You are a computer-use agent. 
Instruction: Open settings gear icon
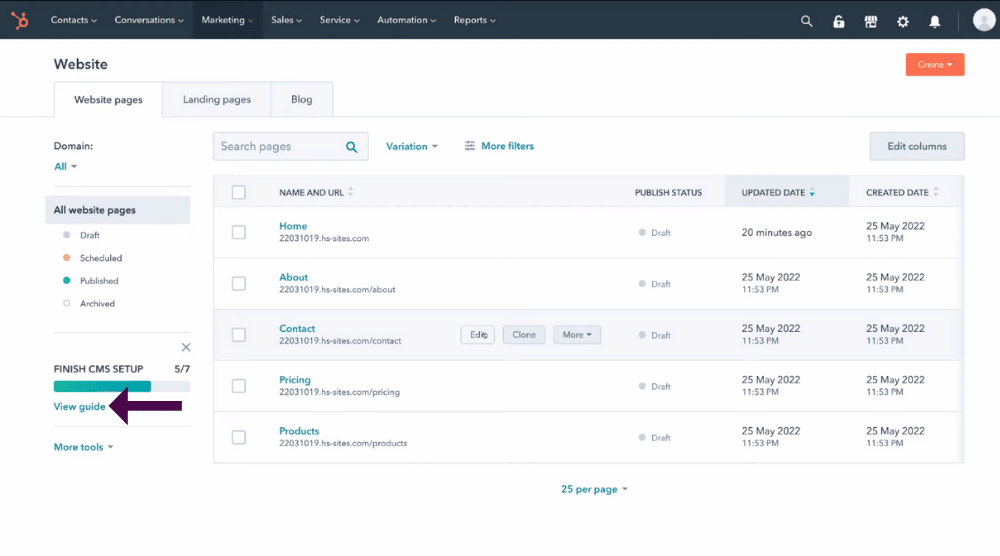pyautogui.click(x=902, y=21)
